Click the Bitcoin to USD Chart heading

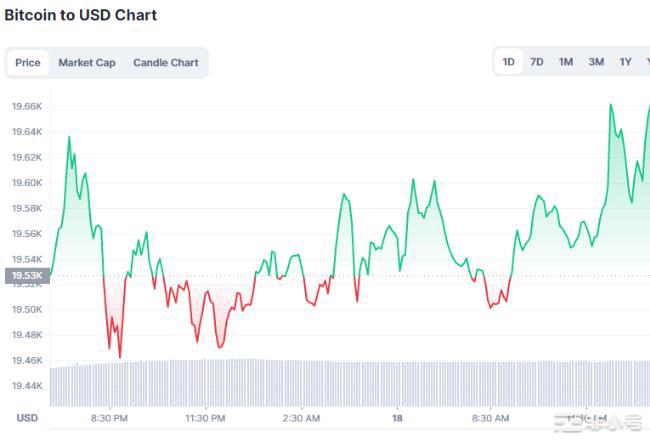(x=80, y=15)
